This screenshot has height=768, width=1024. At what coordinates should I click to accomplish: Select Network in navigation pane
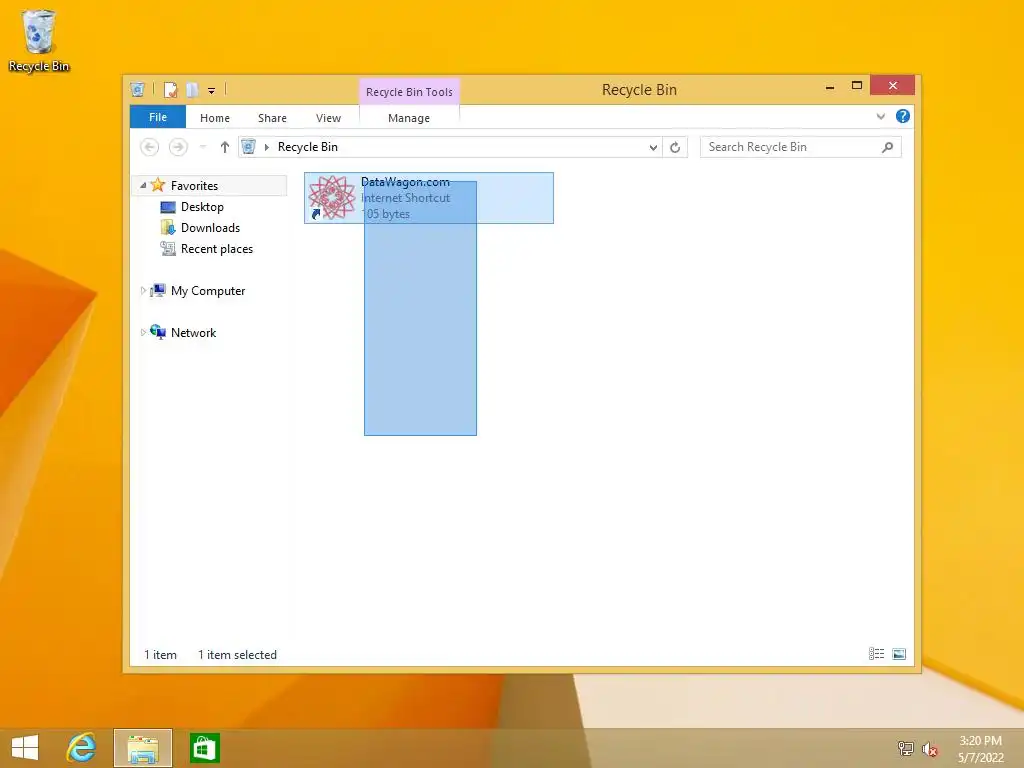click(193, 332)
